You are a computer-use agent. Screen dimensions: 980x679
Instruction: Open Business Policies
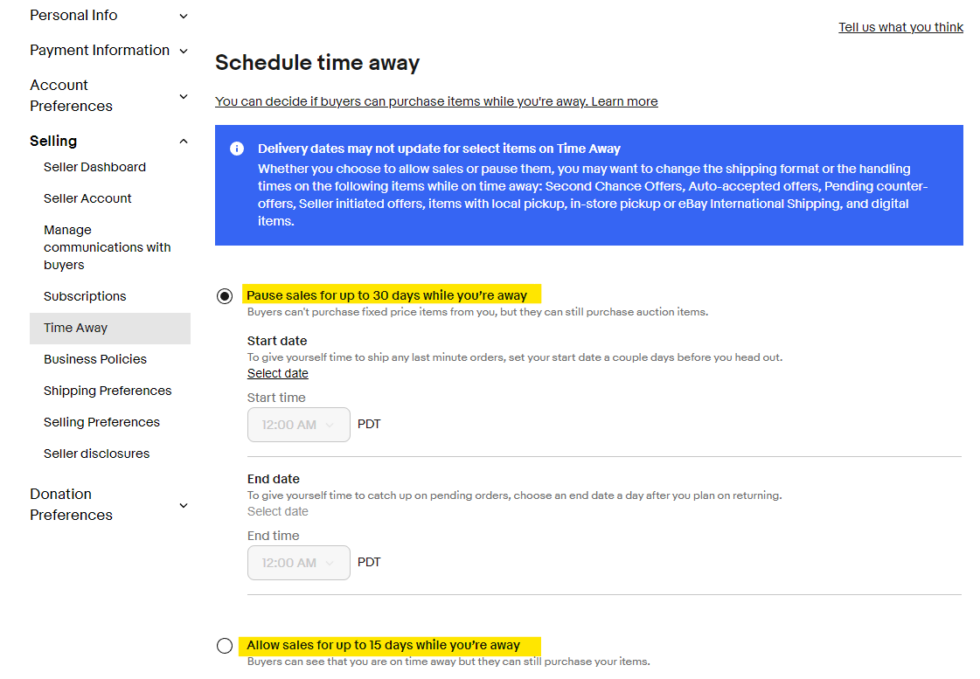click(96, 359)
